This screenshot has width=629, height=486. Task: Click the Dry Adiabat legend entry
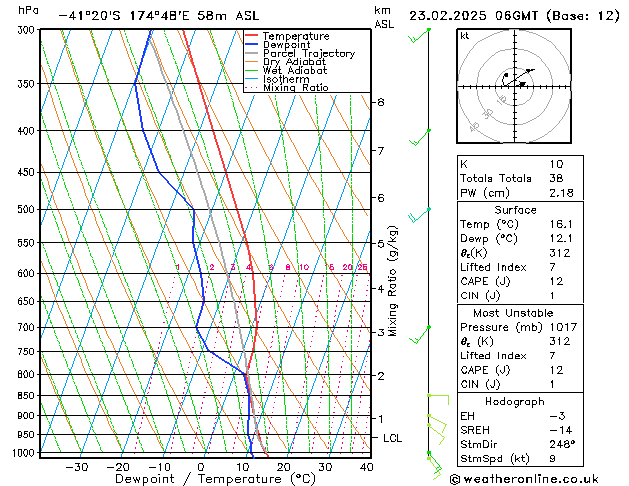coord(294,62)
